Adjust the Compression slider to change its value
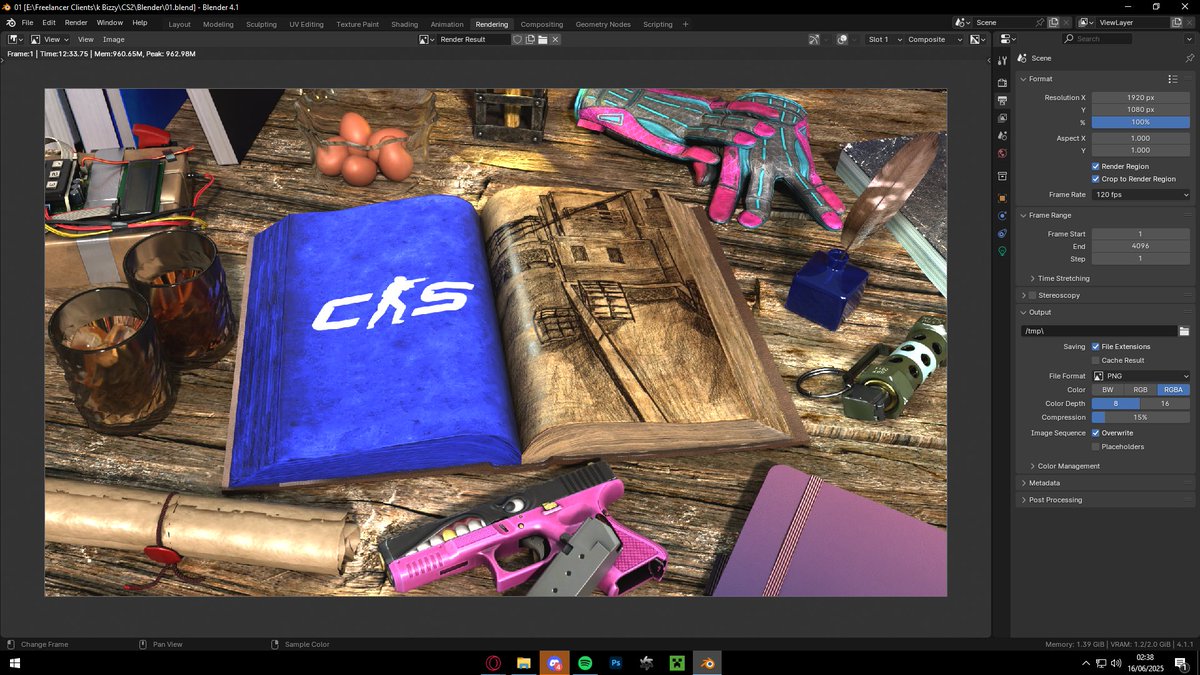Viewport: 1200px width, 675px height. click(x=1141, y=417)
